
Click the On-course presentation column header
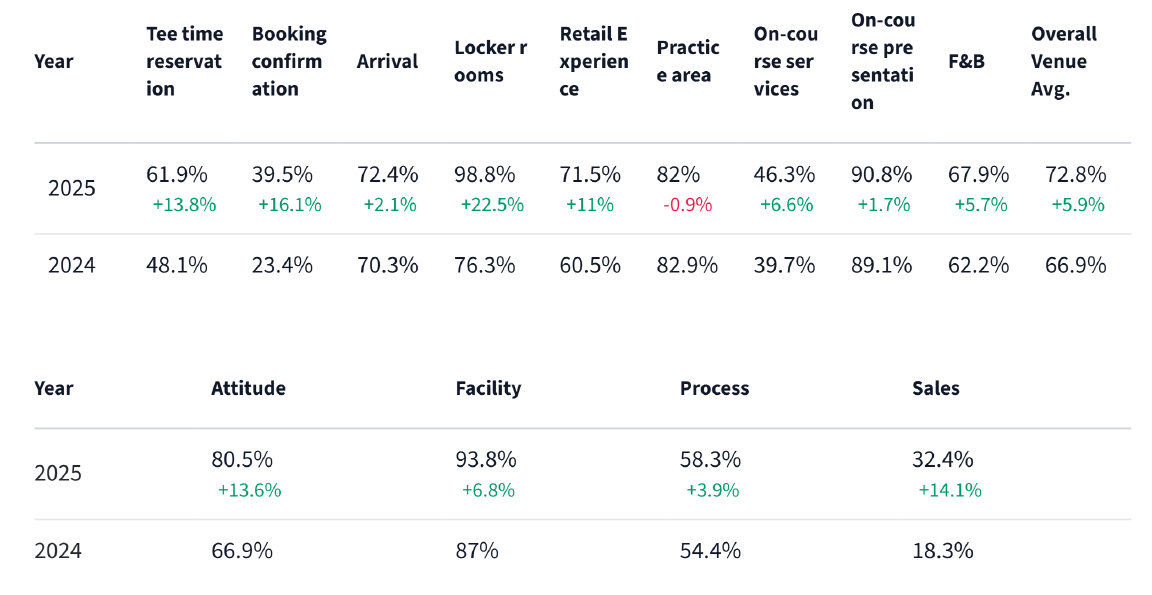883,61
